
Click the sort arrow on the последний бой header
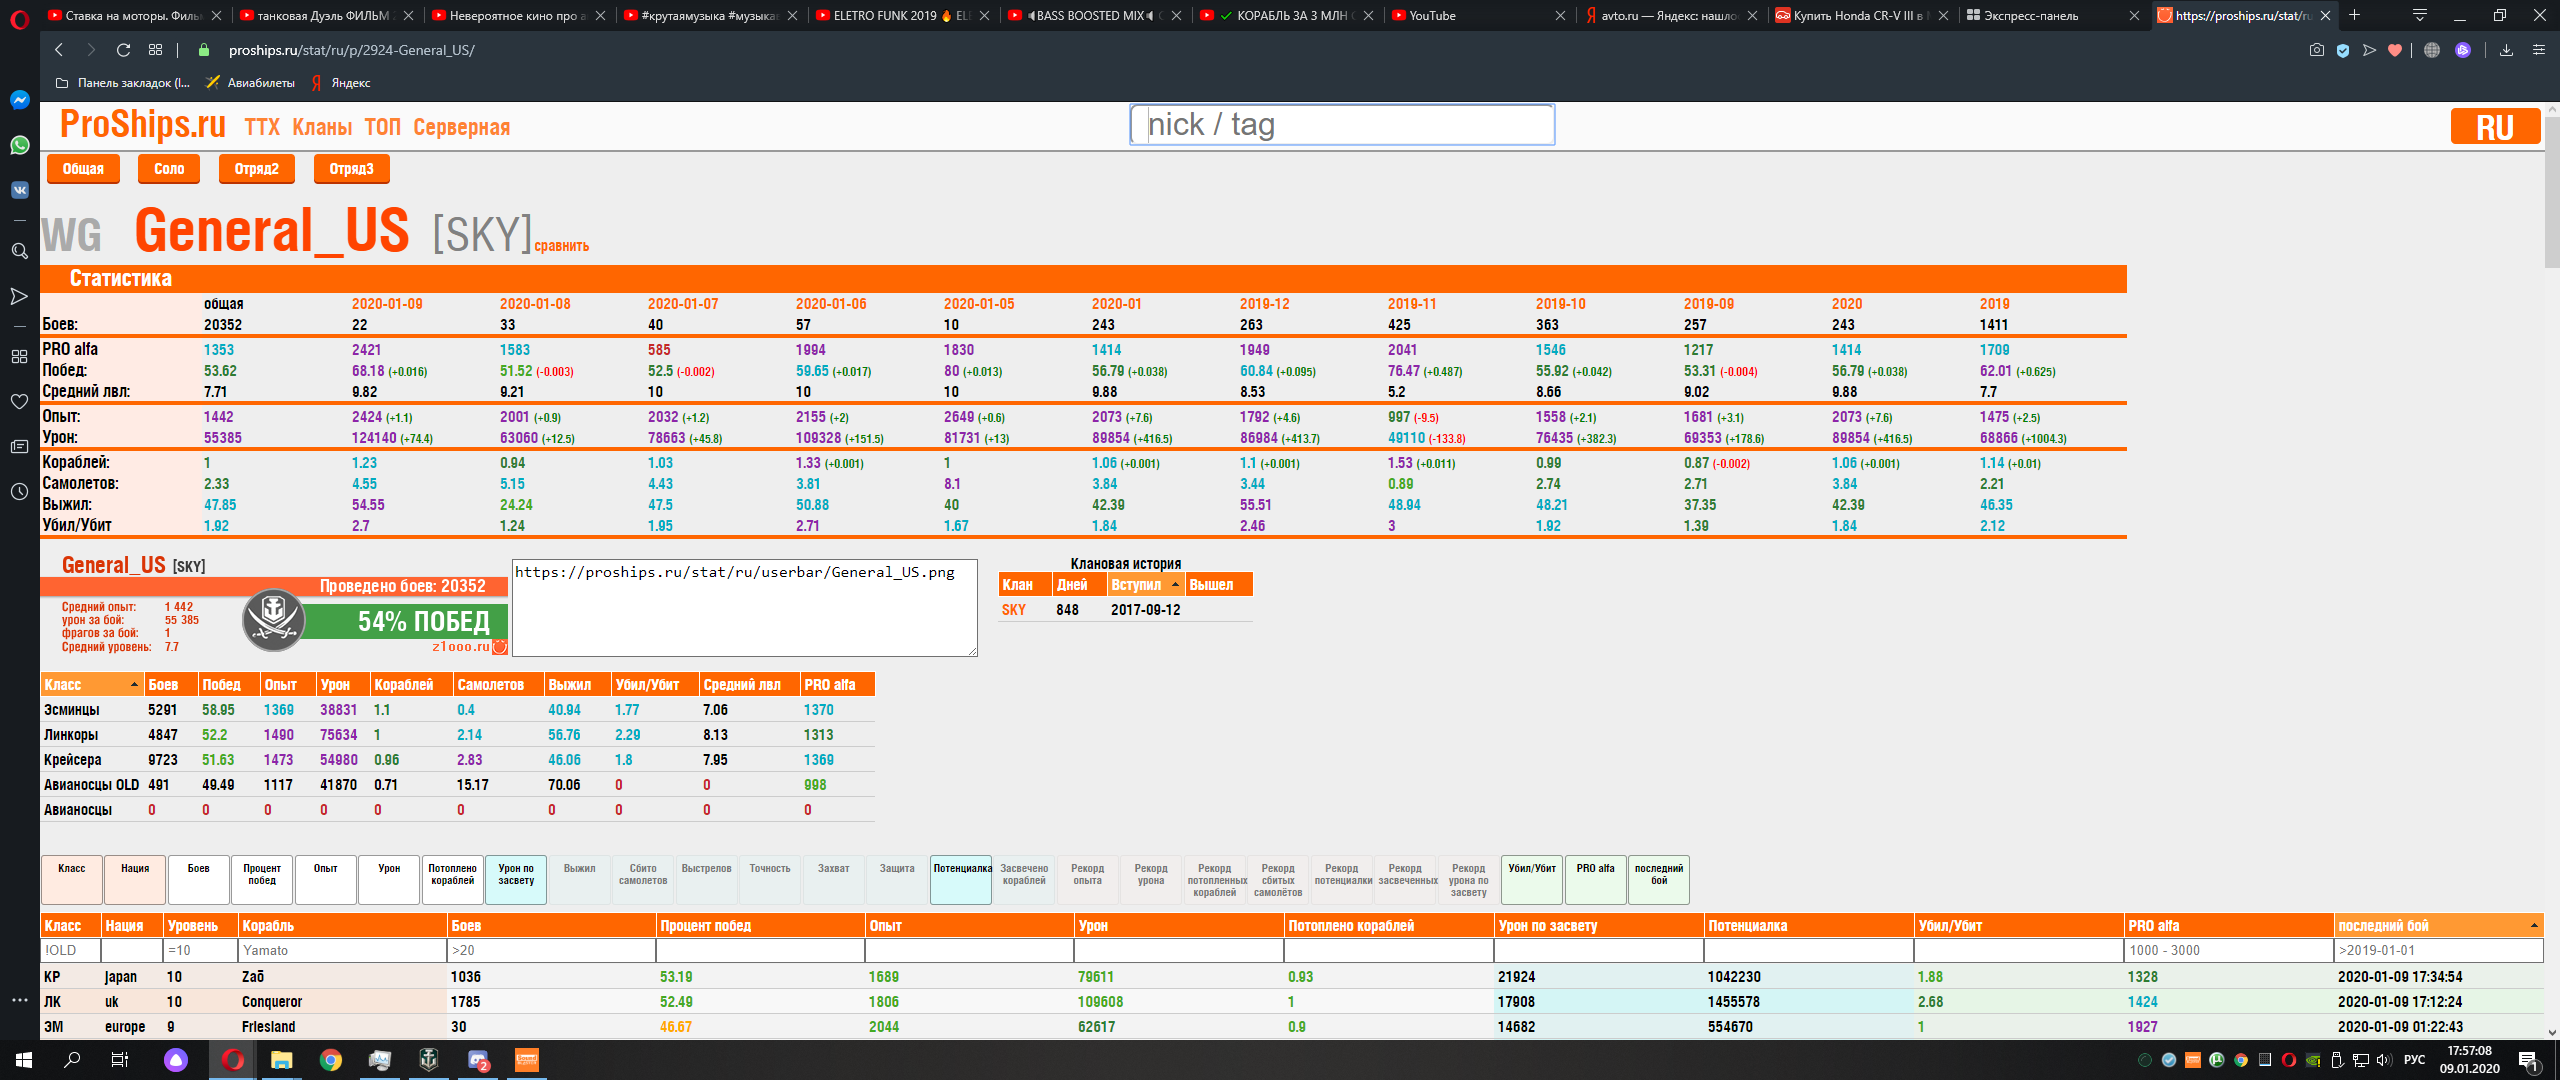(2533, 926)
